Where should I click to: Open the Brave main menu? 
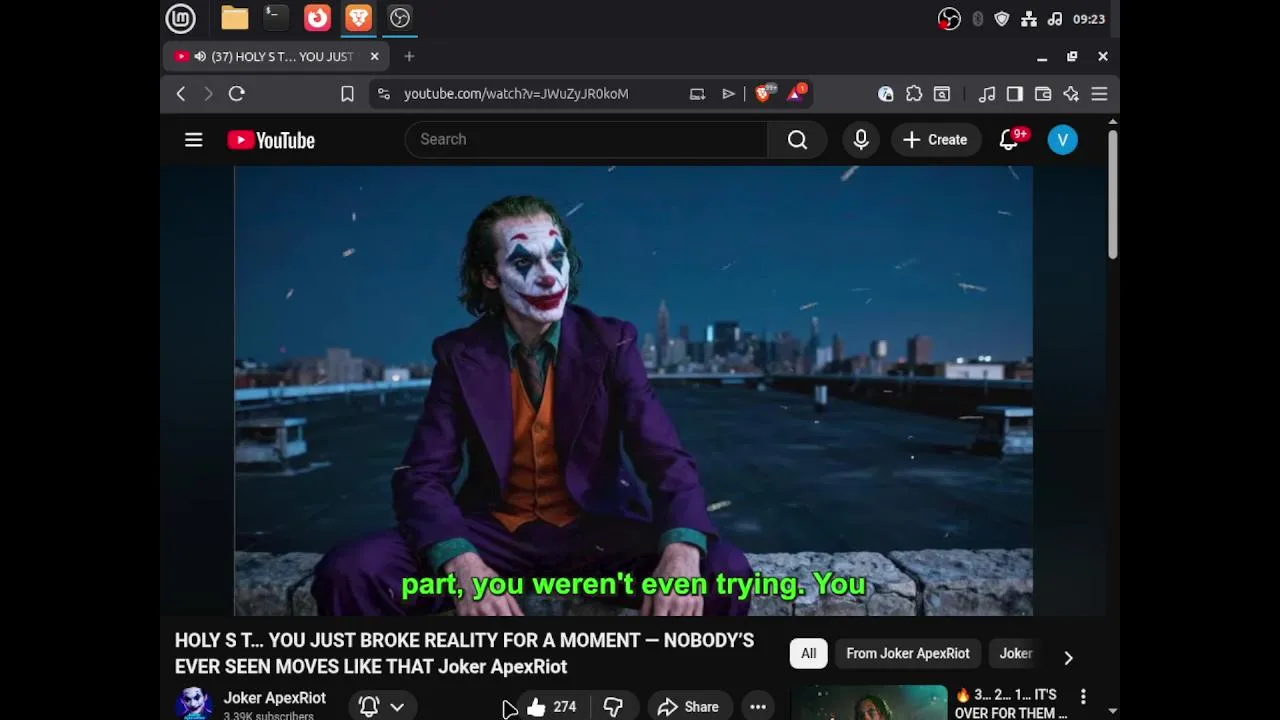point(1099,94)
